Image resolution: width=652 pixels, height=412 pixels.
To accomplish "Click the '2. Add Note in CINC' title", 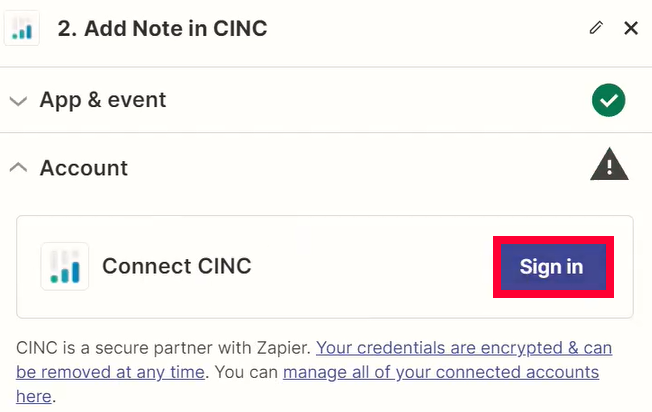I will click(162, 28).
